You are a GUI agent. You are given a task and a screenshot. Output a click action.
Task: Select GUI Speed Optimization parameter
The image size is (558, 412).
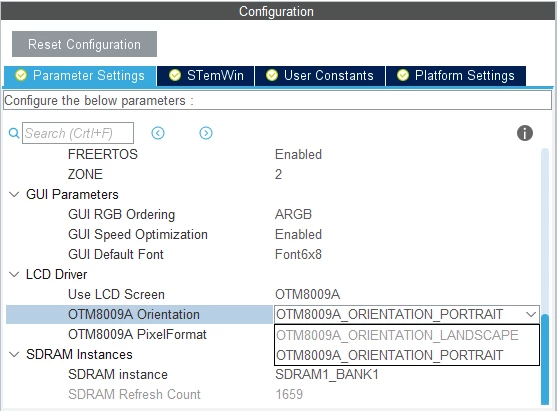(x=138, y=234)
